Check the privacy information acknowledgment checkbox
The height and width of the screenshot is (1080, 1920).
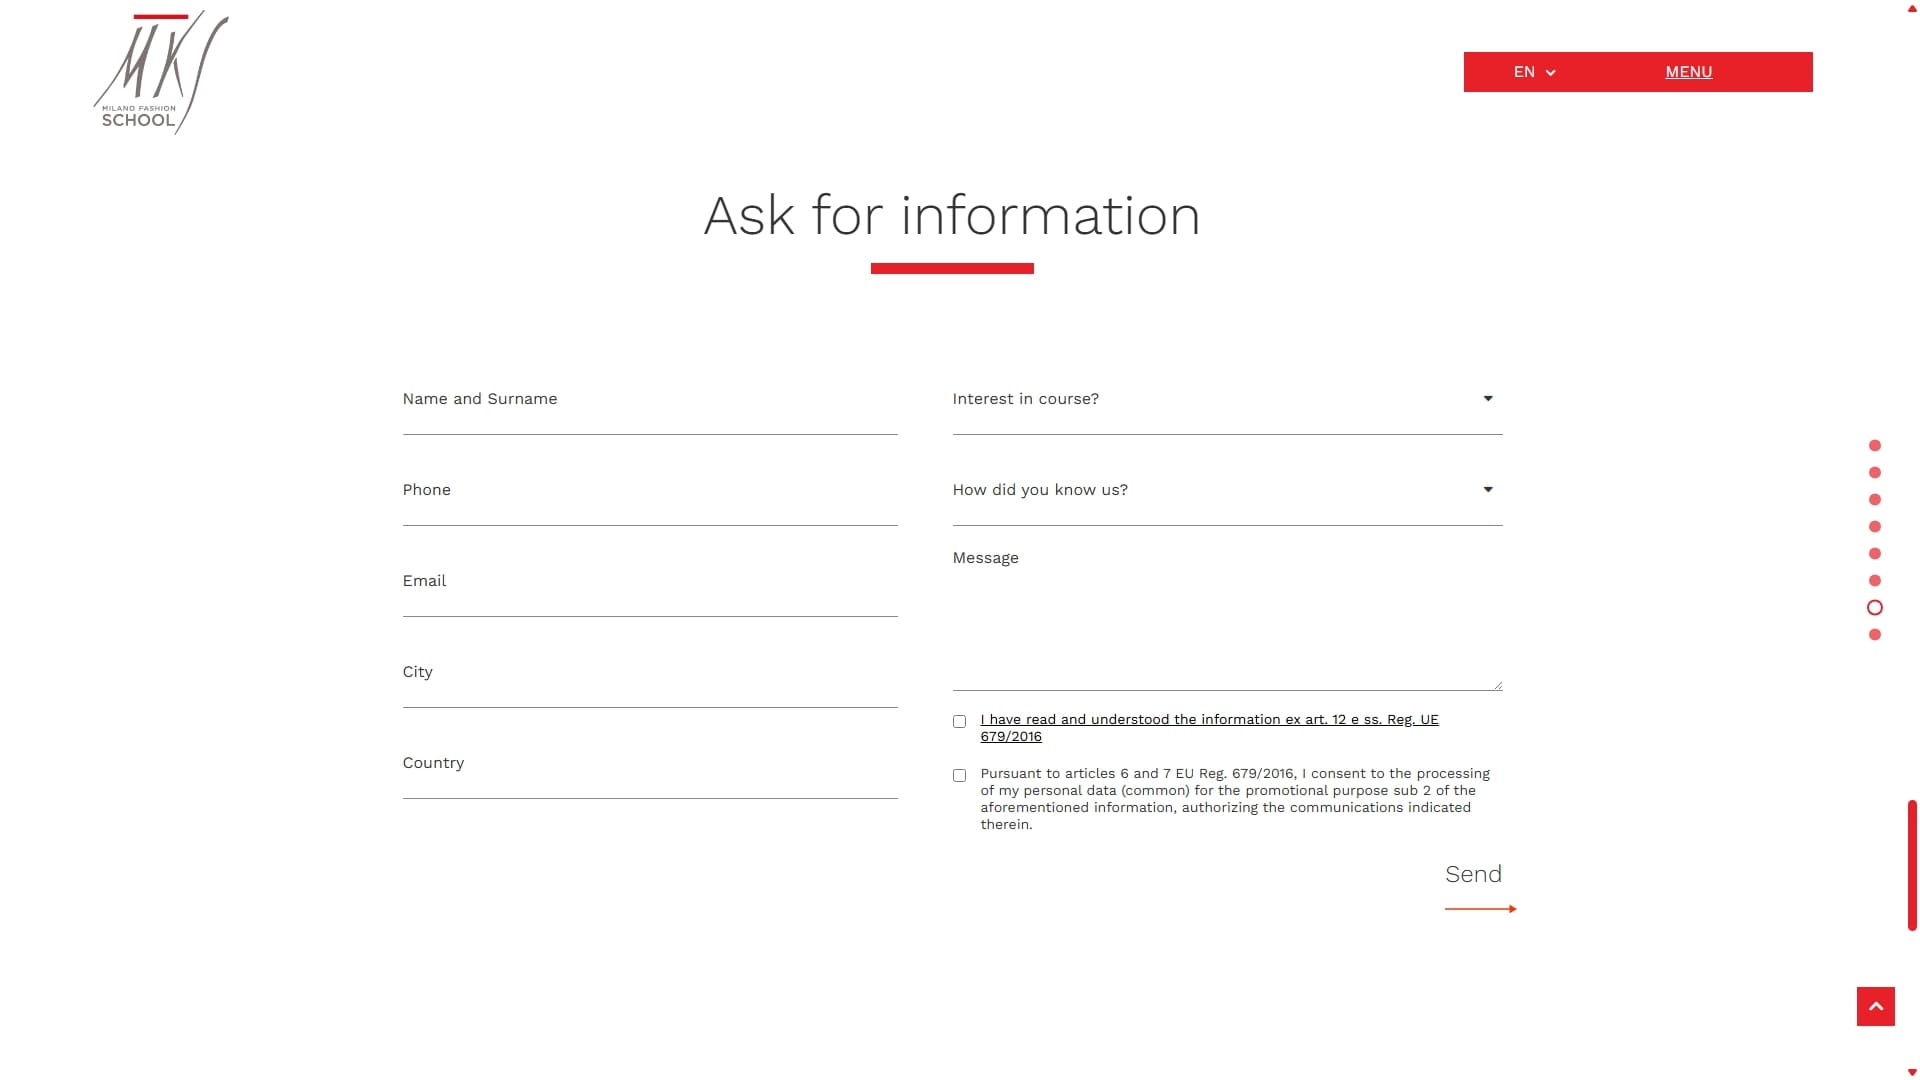(959, 722)
